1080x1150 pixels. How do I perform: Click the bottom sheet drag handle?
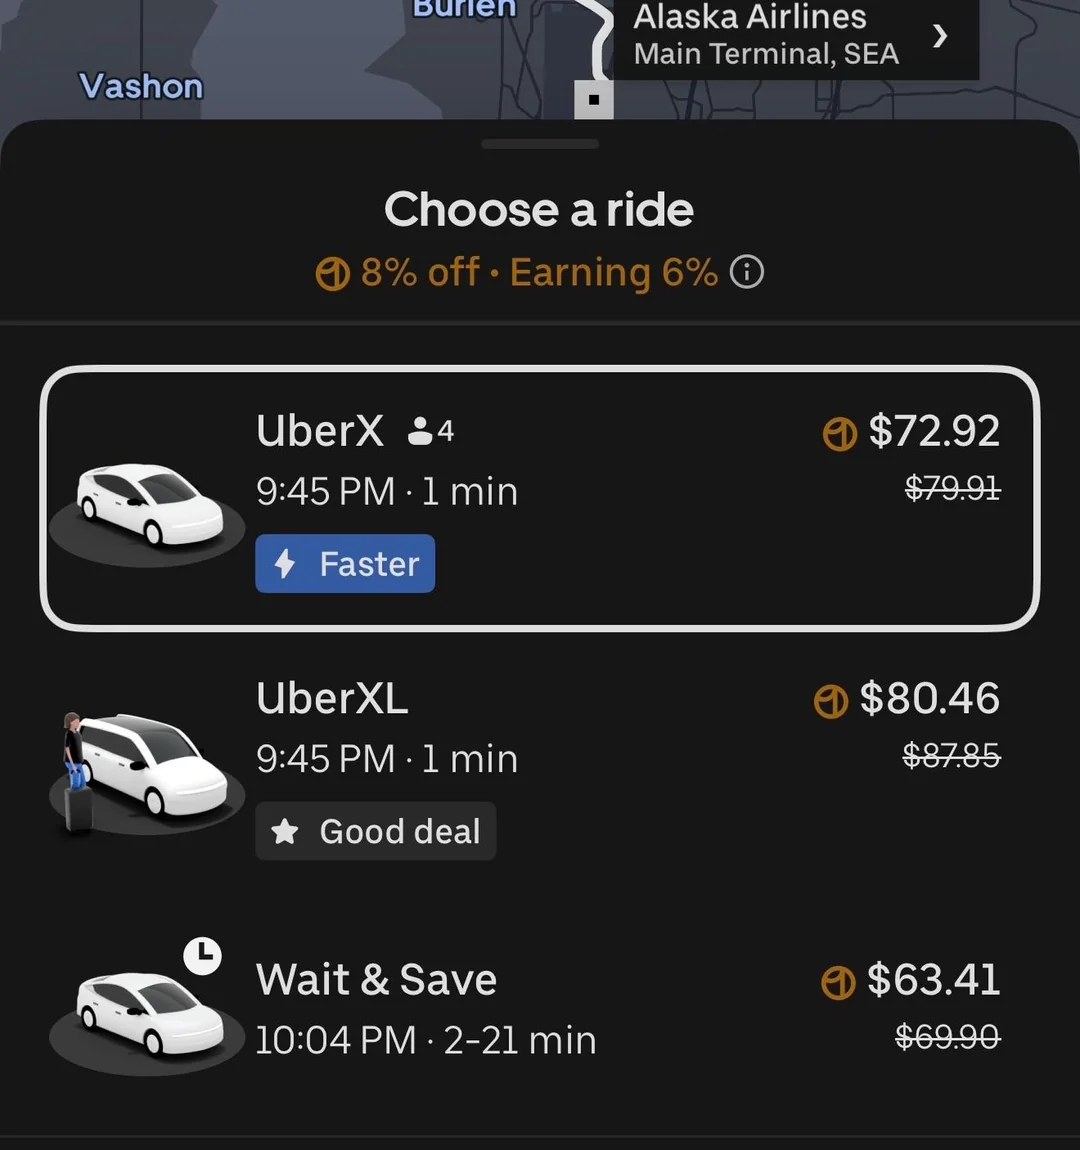[540, 144]
